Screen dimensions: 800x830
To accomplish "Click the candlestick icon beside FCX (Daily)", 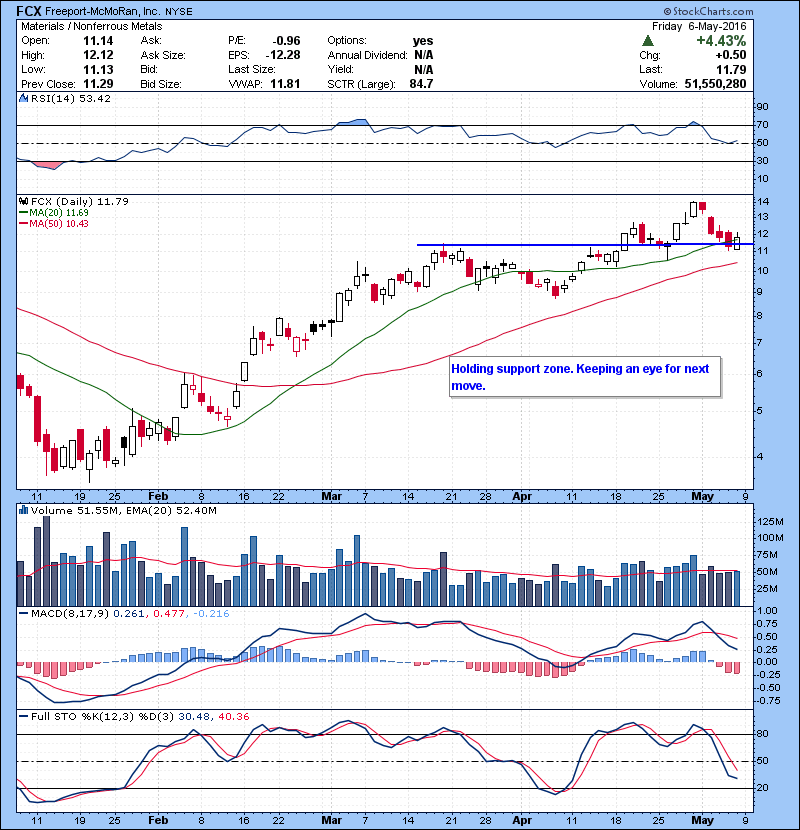I will click(x=23, y=201).
